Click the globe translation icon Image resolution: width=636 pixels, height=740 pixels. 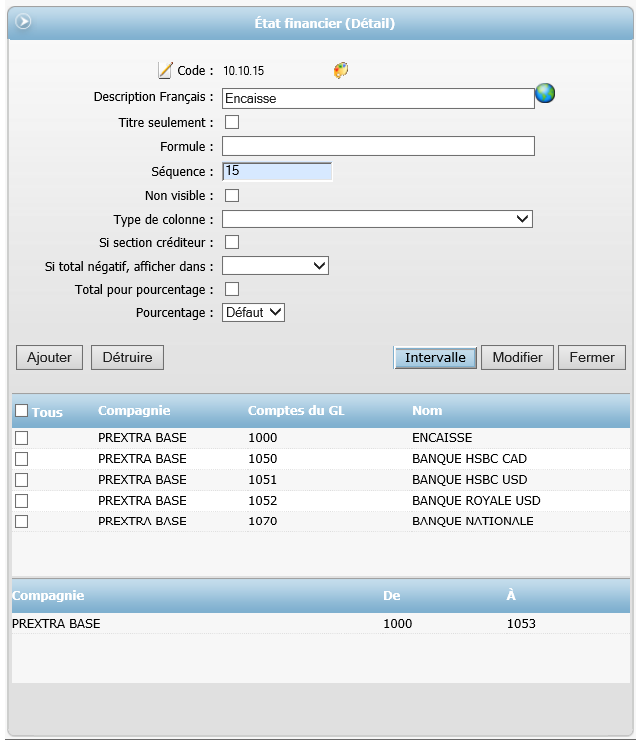tap(545, 94)
